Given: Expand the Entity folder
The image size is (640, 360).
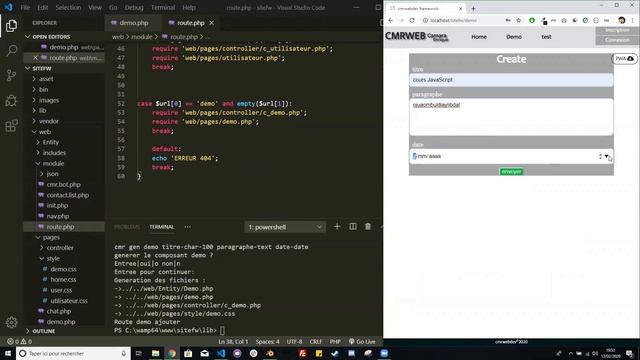Looking at the screenshot, I should (x=50, y=142).
